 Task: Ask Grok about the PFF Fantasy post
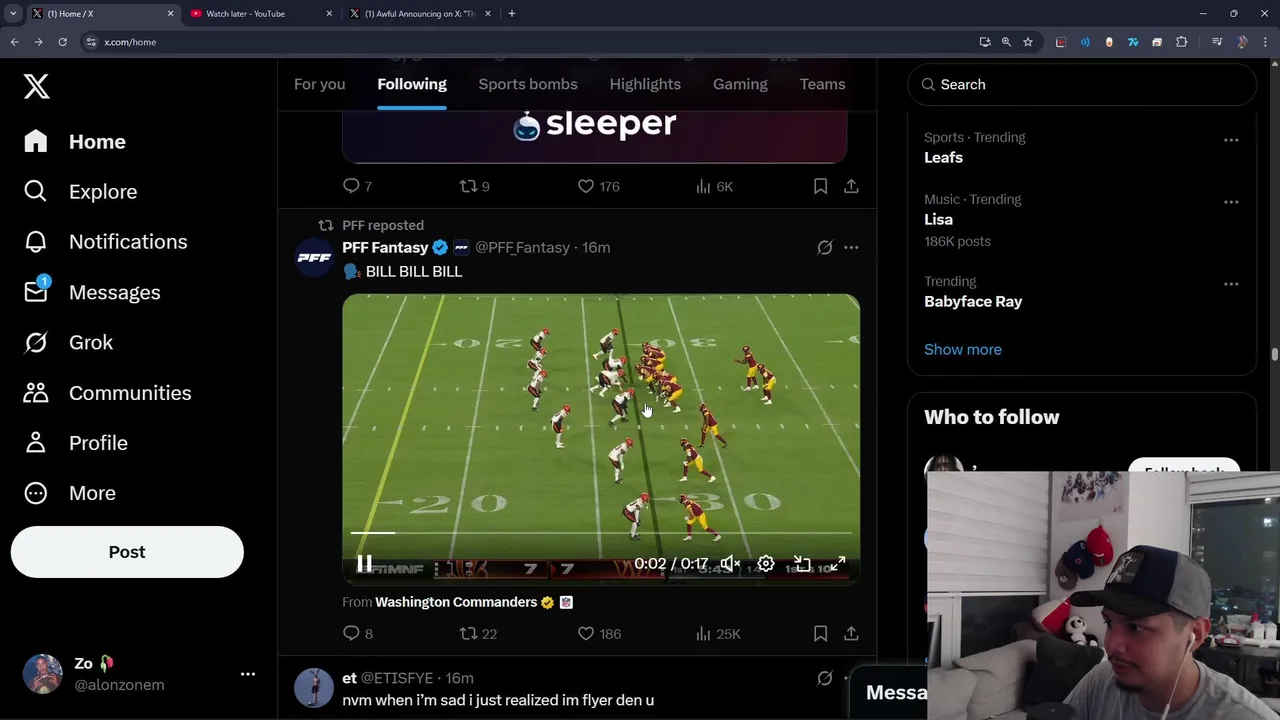pos(824,247)
